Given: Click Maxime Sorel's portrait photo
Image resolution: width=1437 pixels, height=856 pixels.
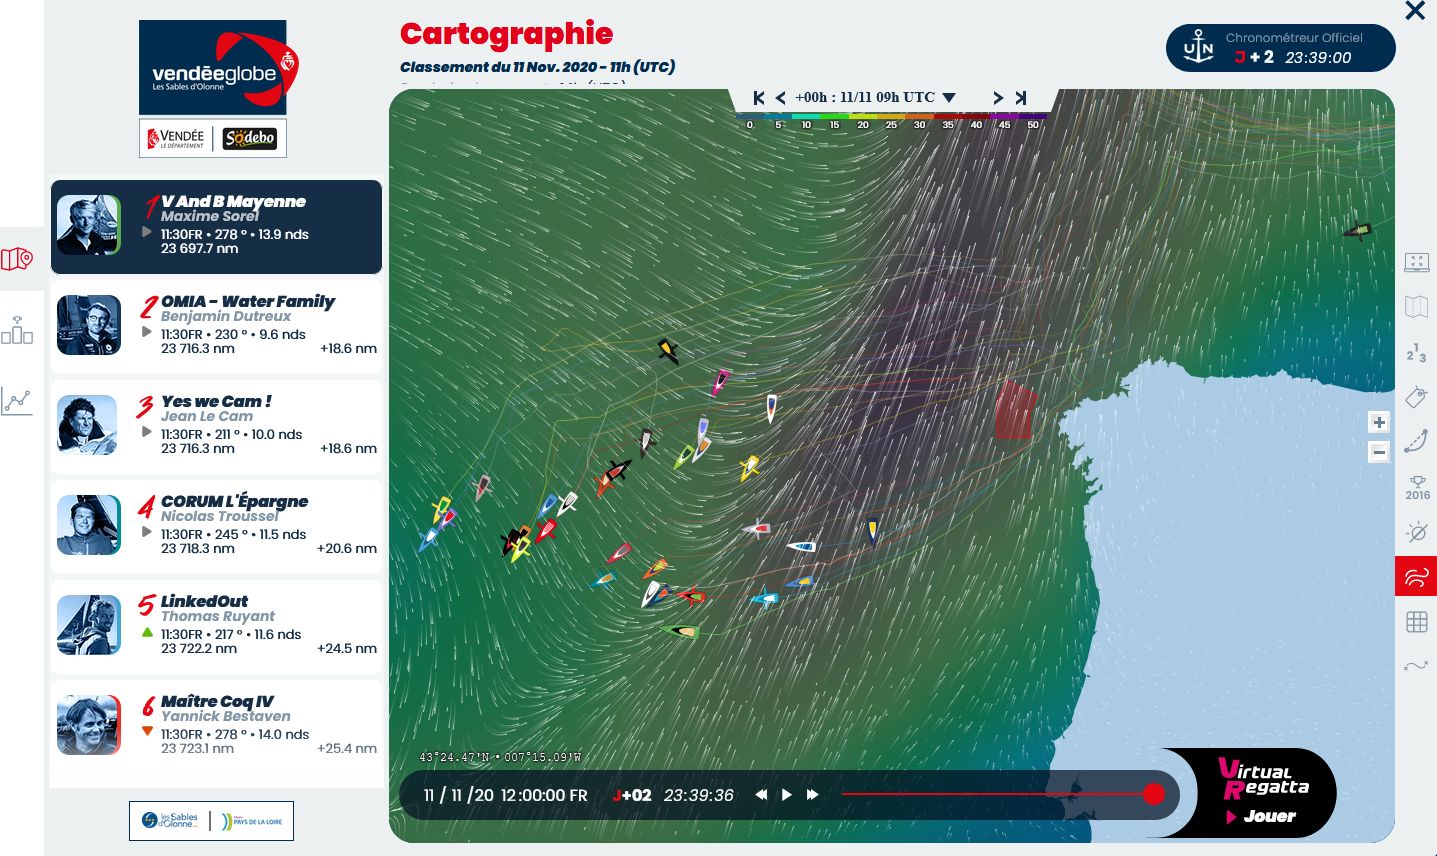Looking at the screenshot, I should [x=89, y=225].
